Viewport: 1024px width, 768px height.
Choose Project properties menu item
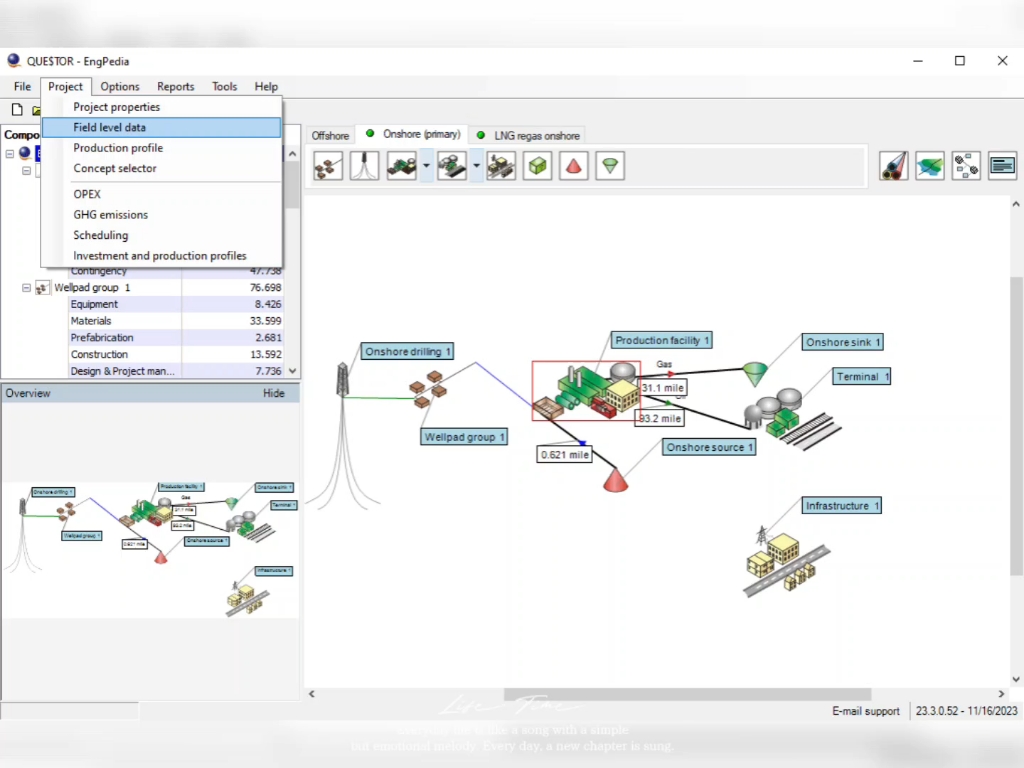(162, 107)
